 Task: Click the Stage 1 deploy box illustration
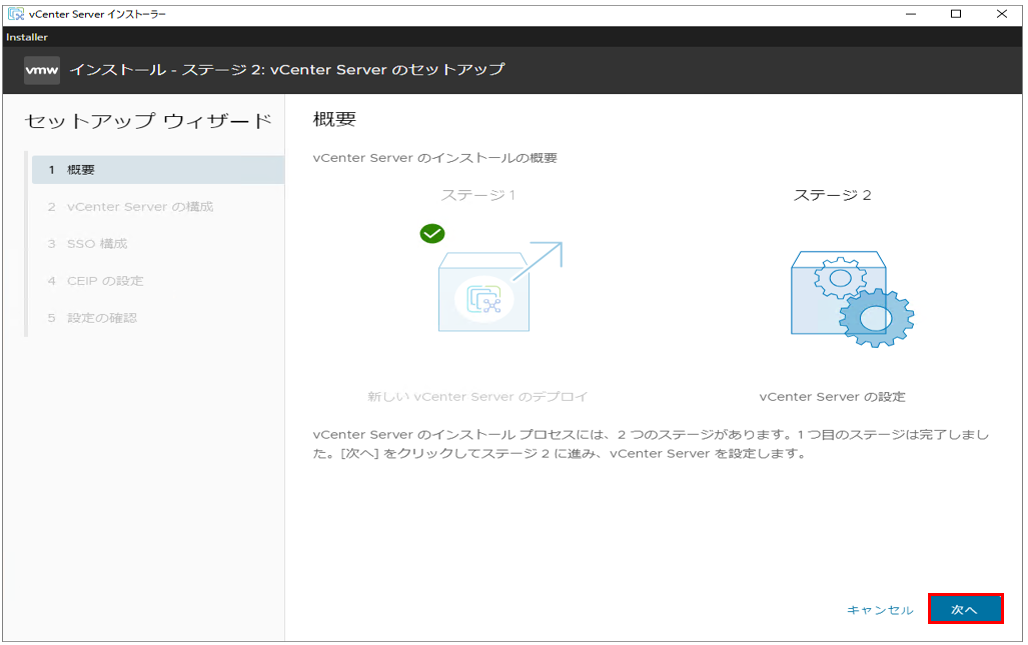[500, 287]
